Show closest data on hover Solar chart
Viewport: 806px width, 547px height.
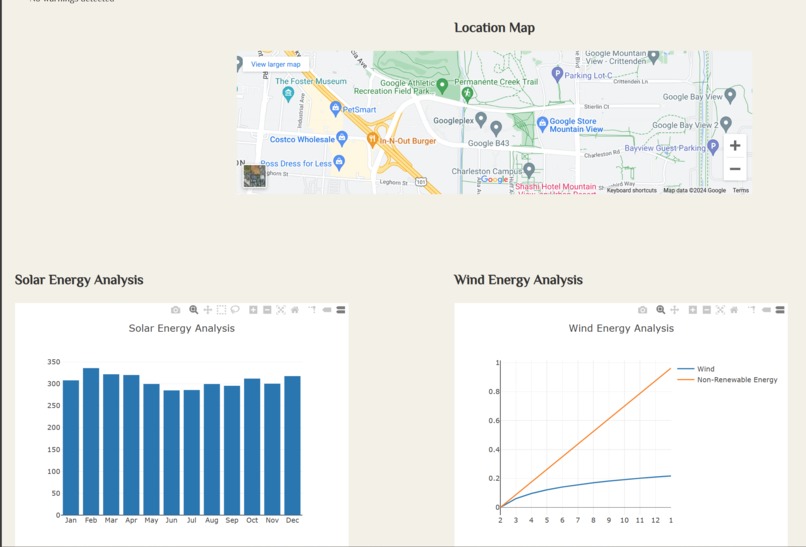coord(326,310)
